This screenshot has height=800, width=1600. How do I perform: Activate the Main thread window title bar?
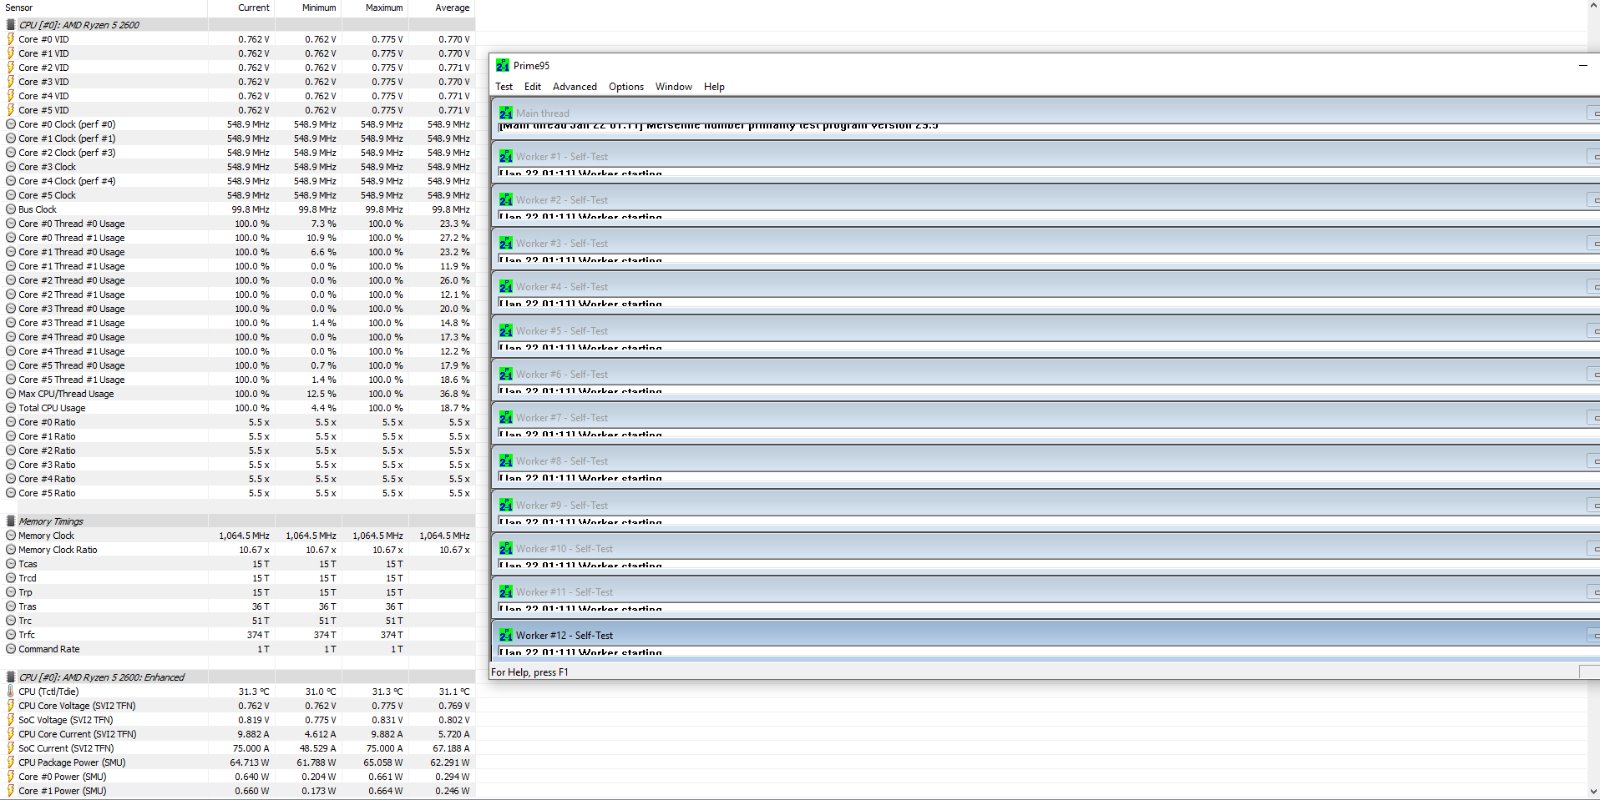pyautogui.click(x=1045, y=113)
